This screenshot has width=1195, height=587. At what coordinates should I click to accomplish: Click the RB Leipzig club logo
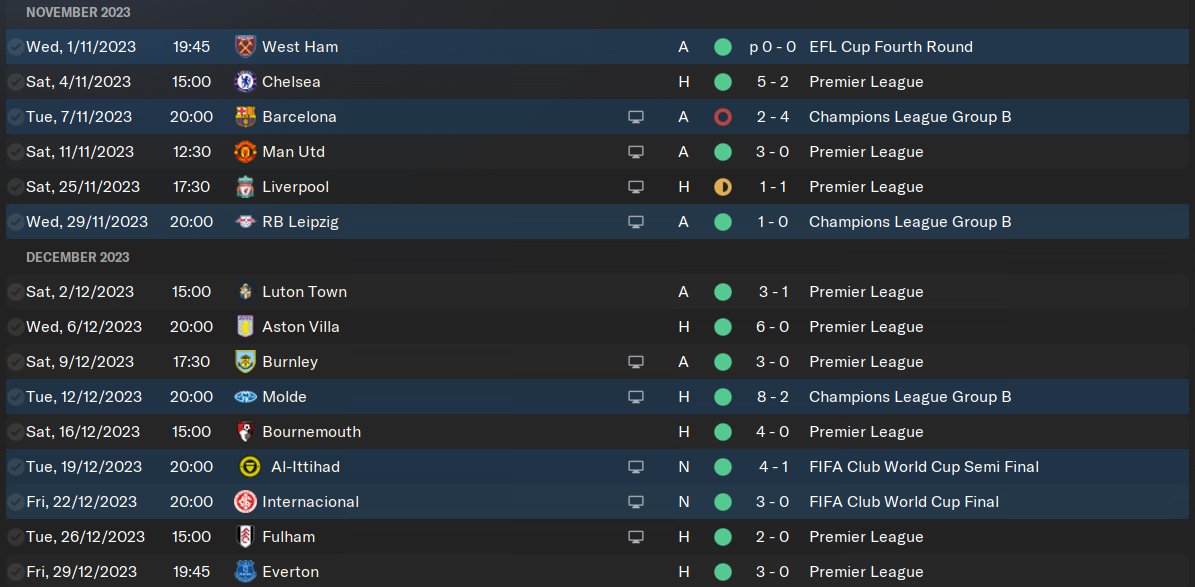coord(245,222)
